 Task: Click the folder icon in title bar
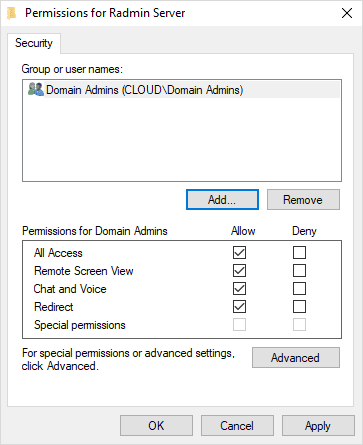(12, 13)
